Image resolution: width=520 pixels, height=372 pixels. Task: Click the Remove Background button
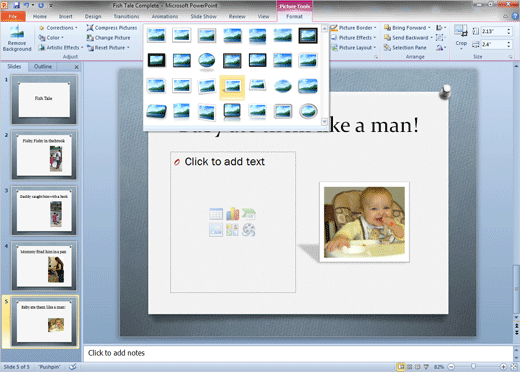17,38
